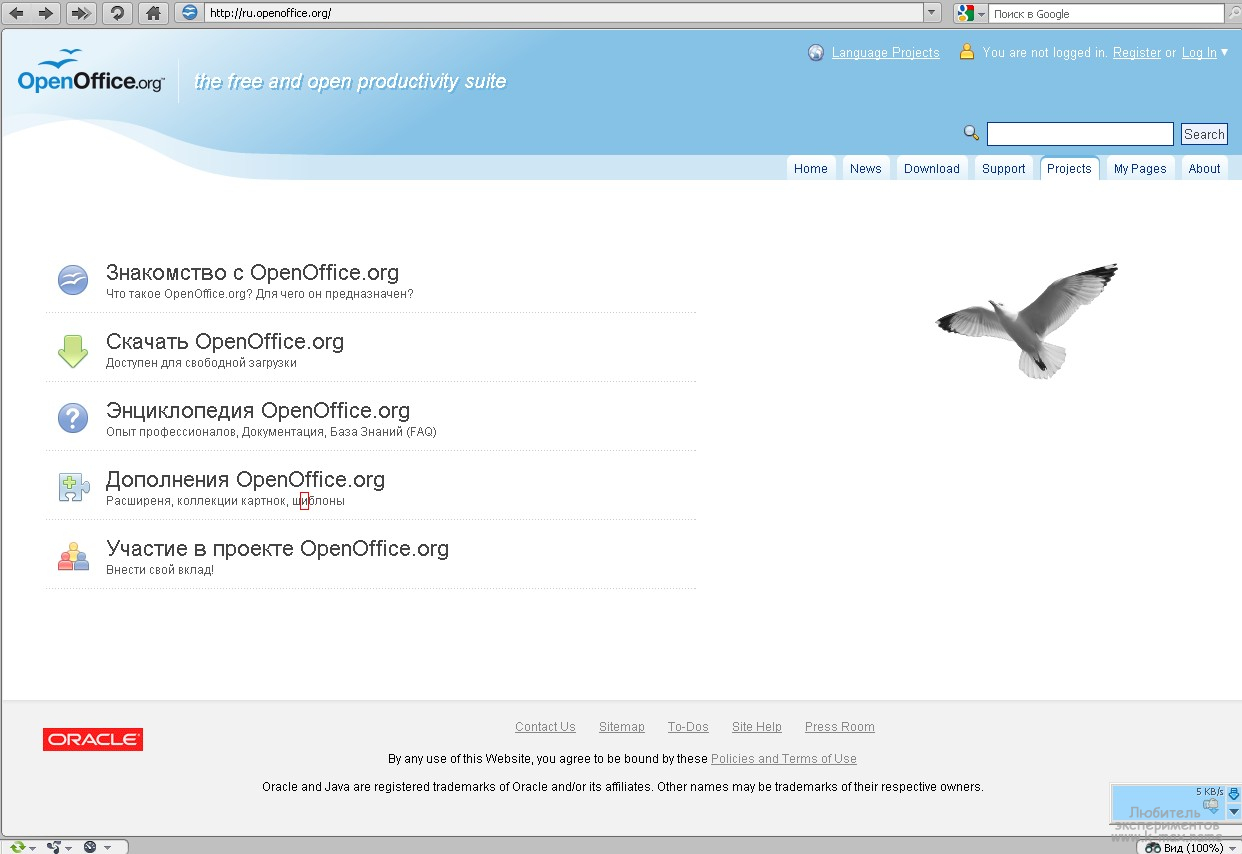Focus the address bar URL field
Image resolution: width=1242 pixels, height=854 pixels.
pyautogui.click(x=564, y=13)
